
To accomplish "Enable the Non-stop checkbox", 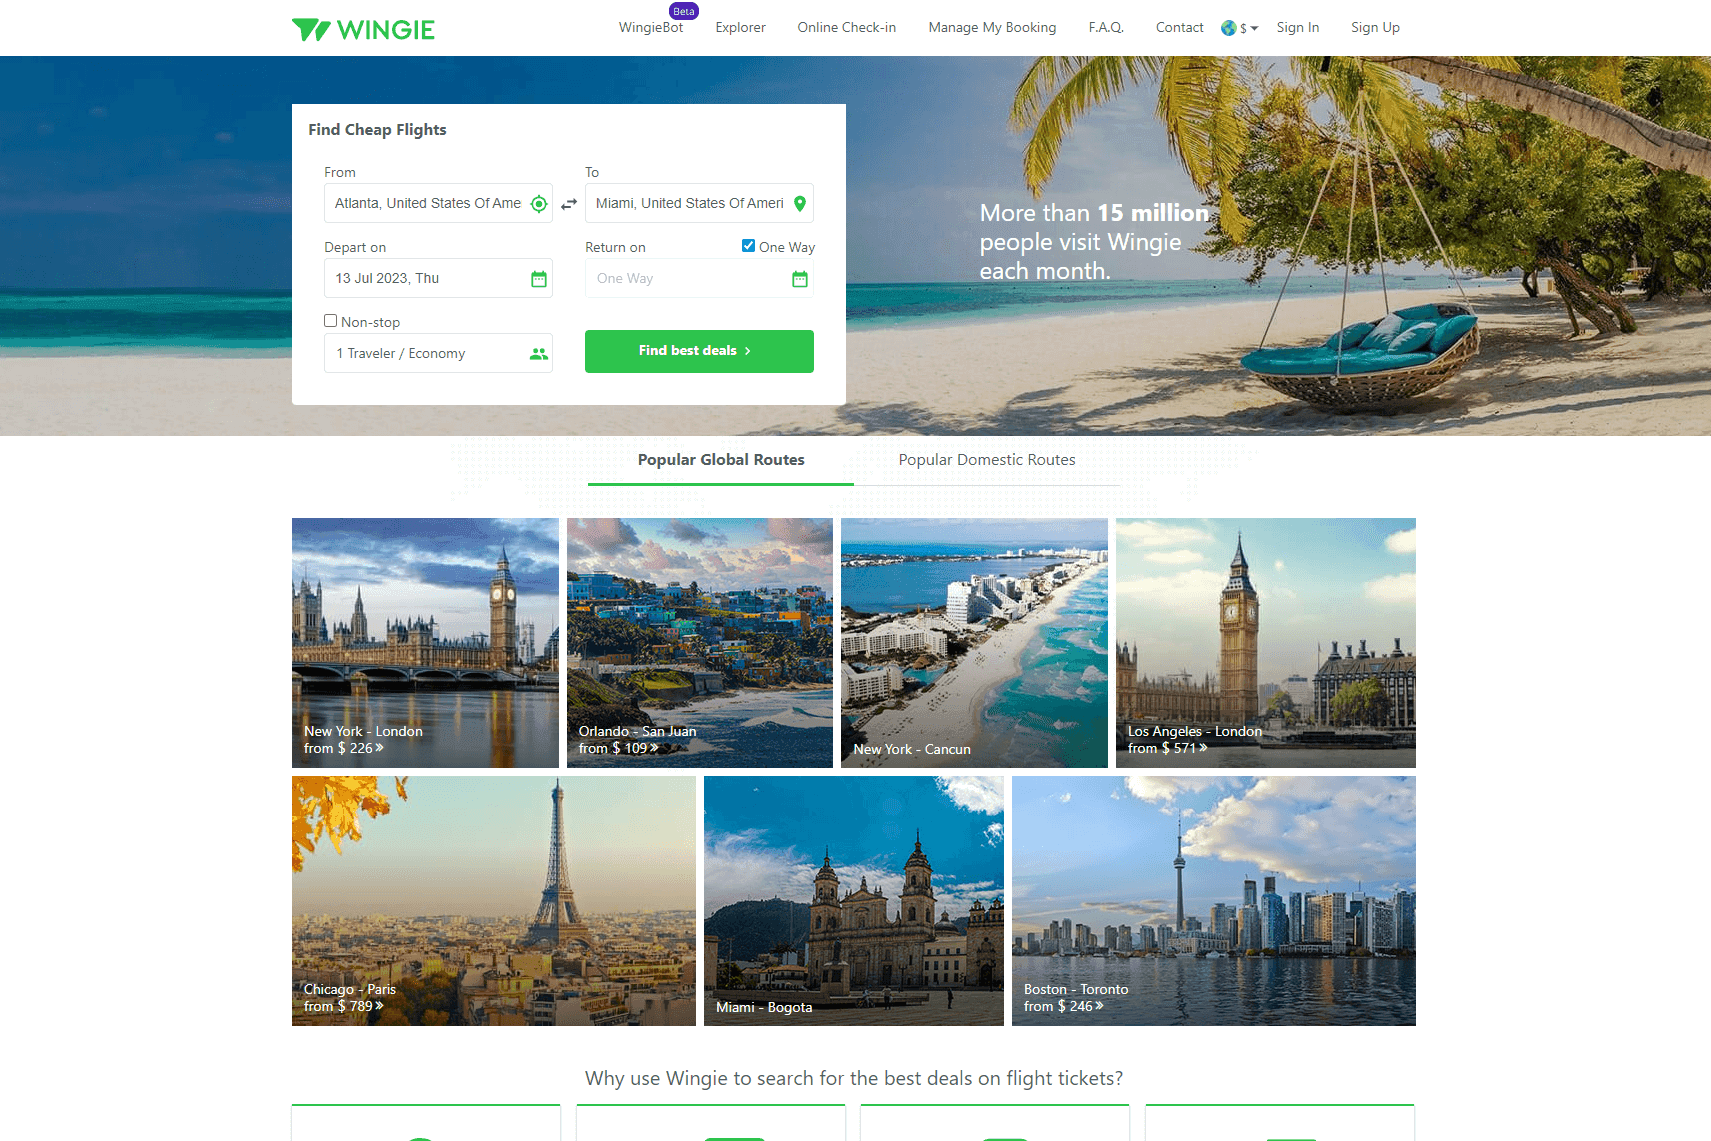I will click(330, 321).
